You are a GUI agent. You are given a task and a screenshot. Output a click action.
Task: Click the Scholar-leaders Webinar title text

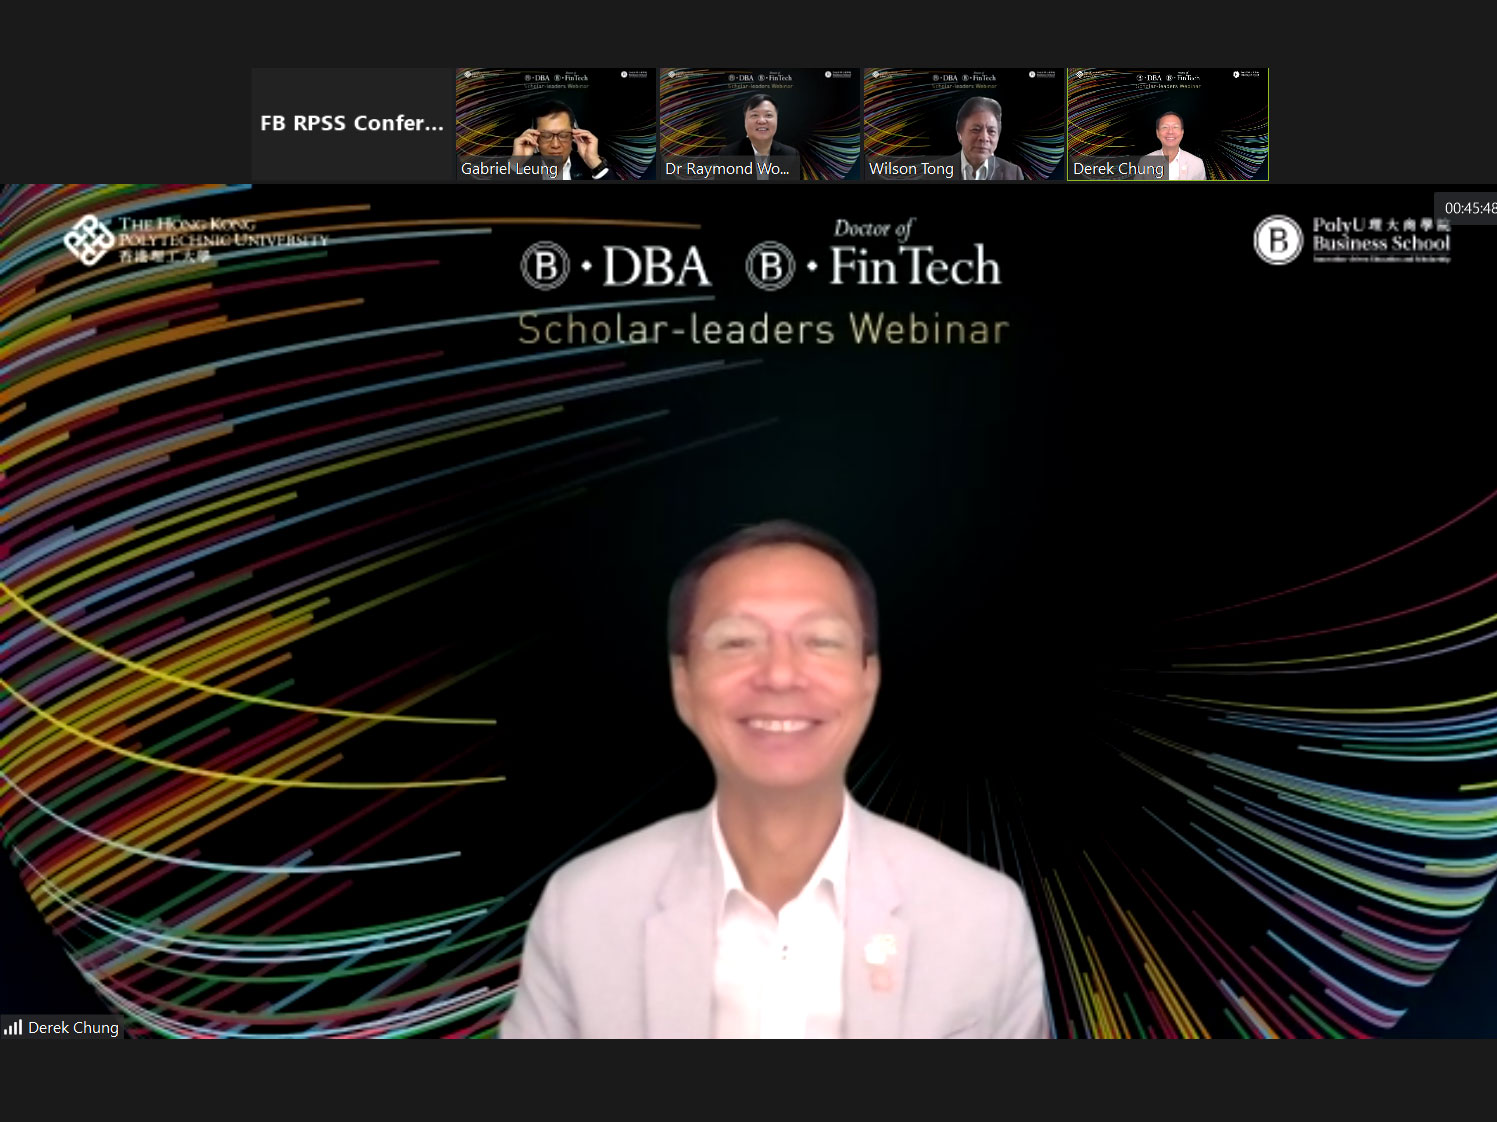[x=763, y=329]
